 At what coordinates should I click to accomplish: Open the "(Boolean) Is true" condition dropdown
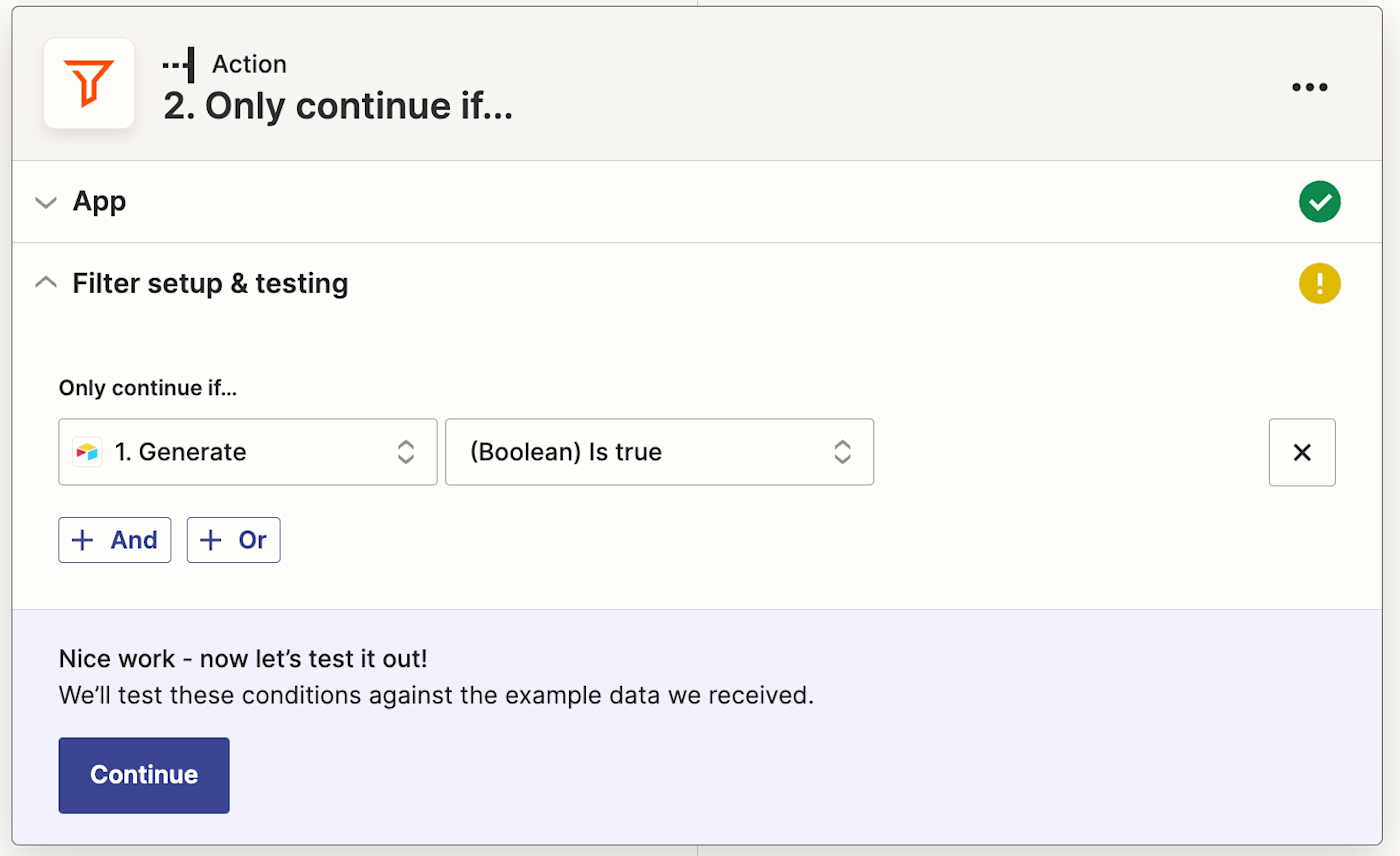640,452
